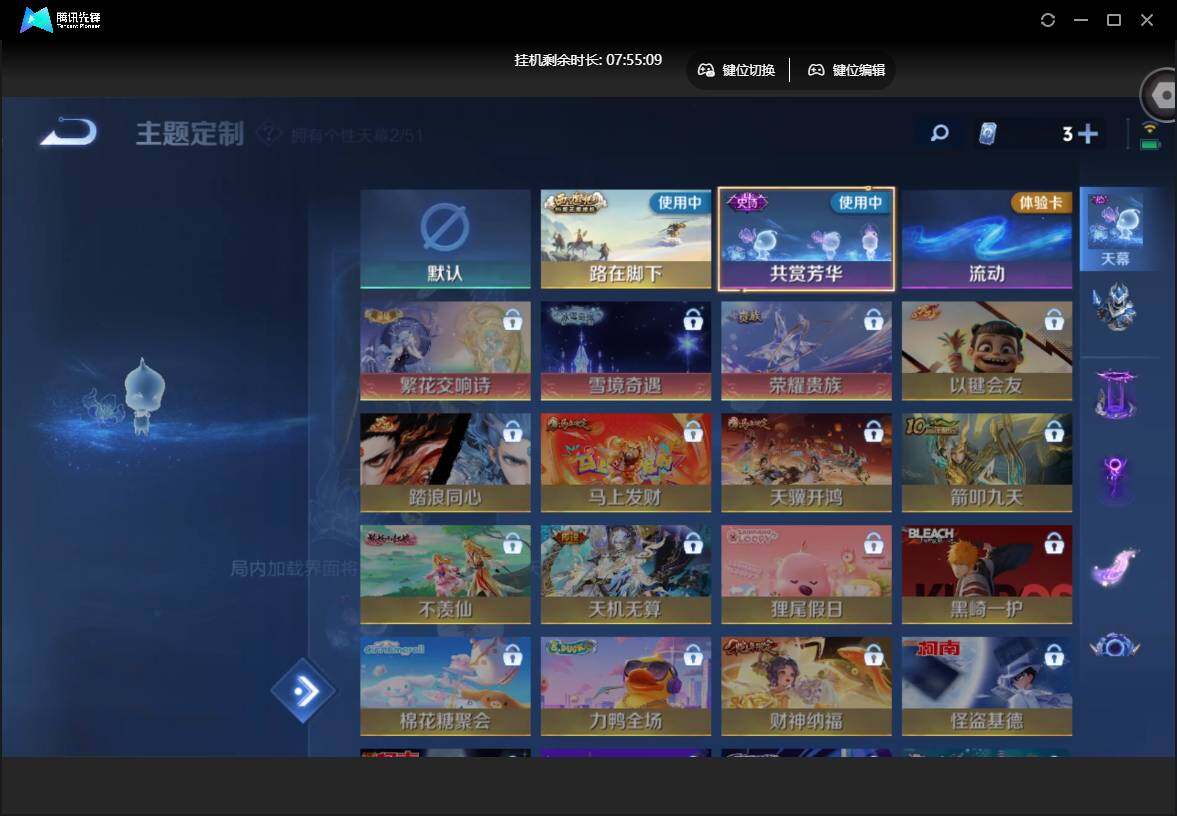Open the 不羡仙 theme card
Viewport: 1177px width, 816px height.
[x=445, y=574]
